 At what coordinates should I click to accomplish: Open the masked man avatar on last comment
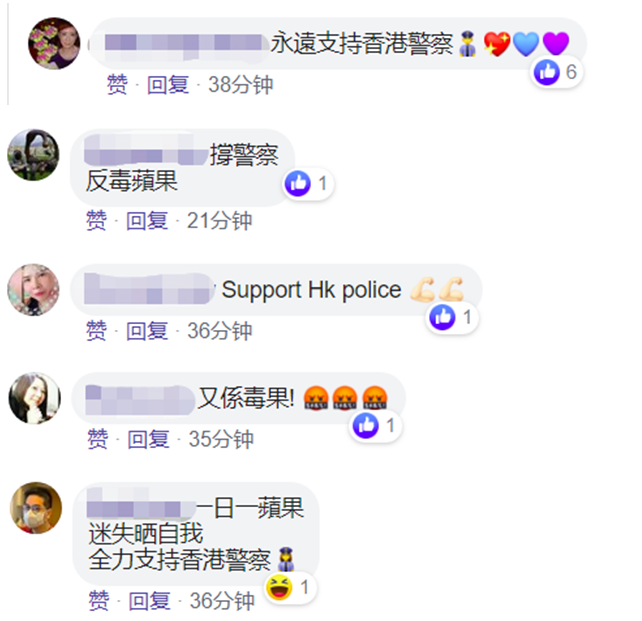[x=36, y=508]
